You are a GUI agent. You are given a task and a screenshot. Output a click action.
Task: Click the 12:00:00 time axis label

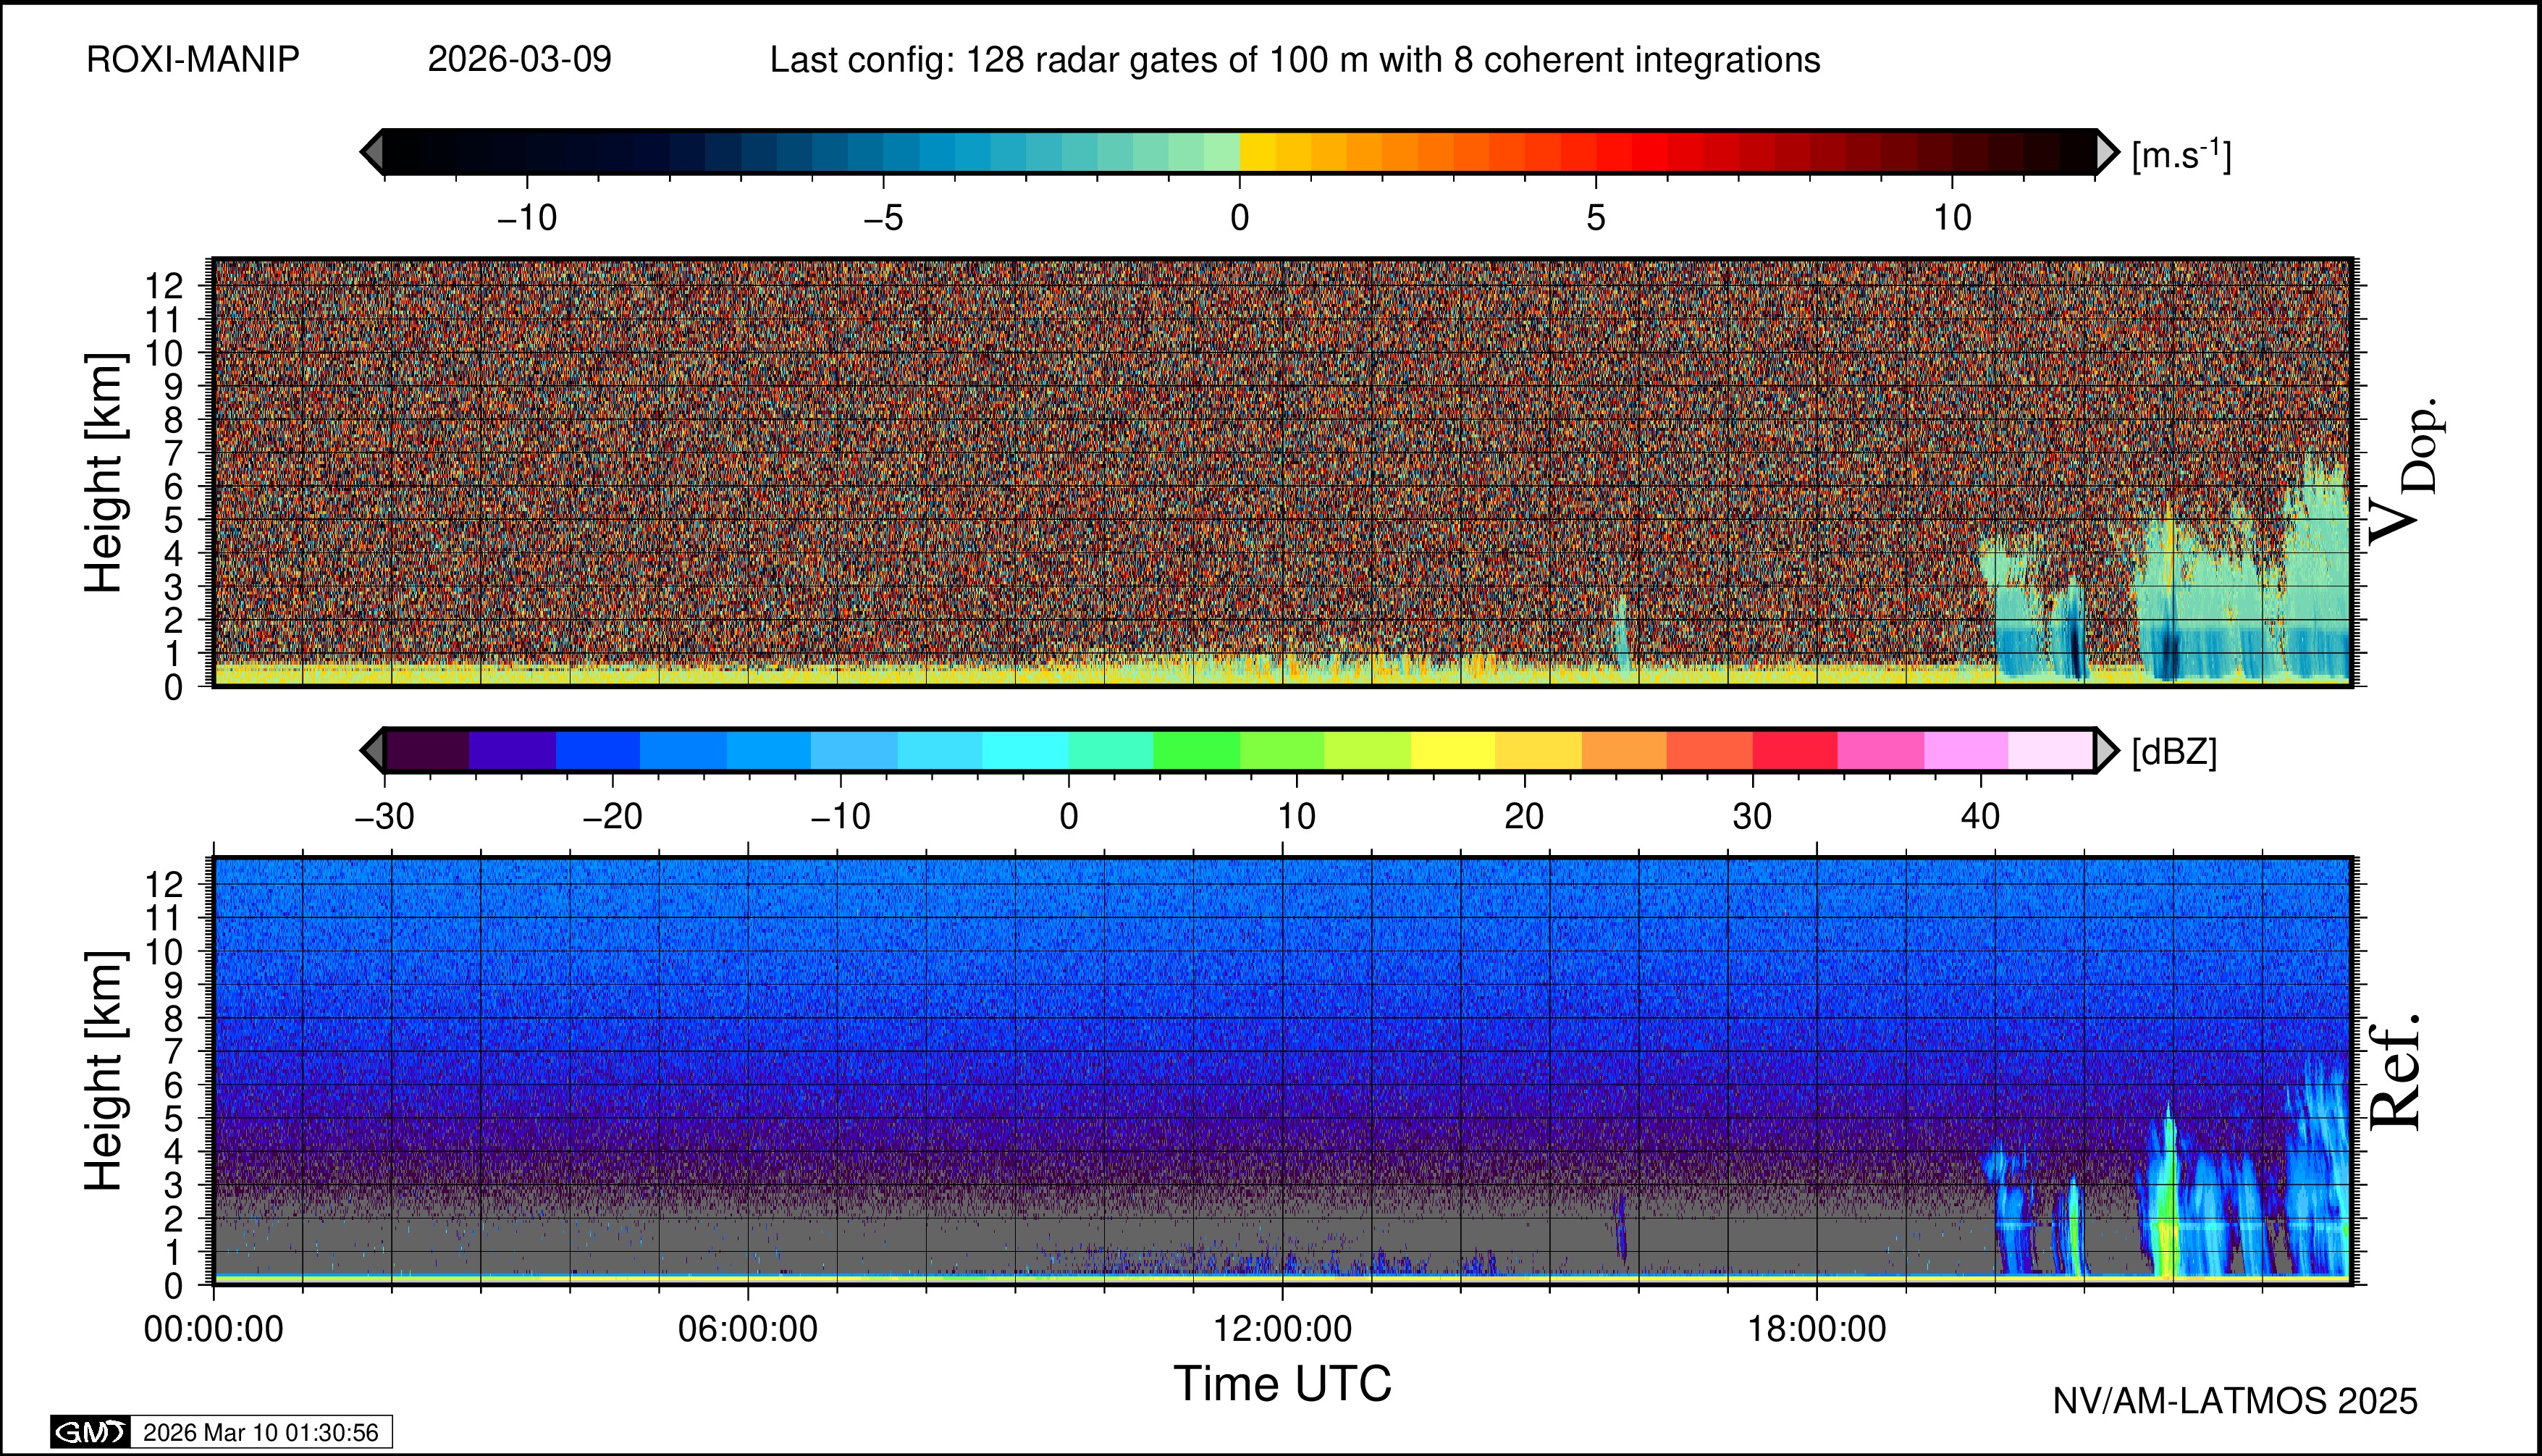click(x=1282, y=1330)
